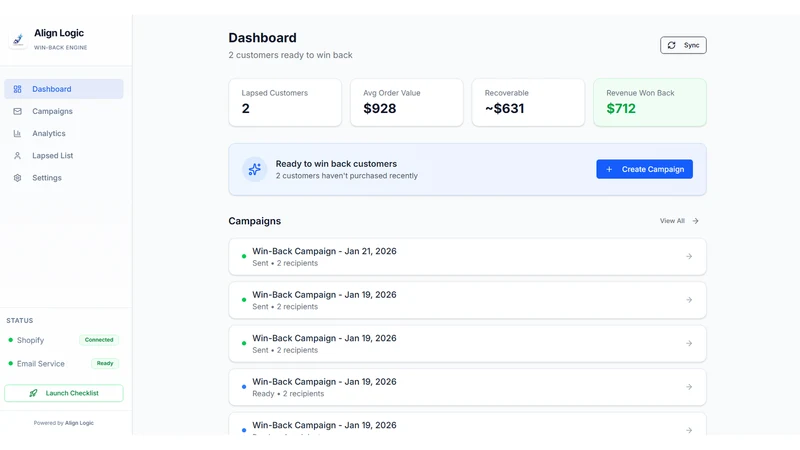800x450 pixels.
Task: Click the Ready badge for Email Service
Action: [105, 363]
